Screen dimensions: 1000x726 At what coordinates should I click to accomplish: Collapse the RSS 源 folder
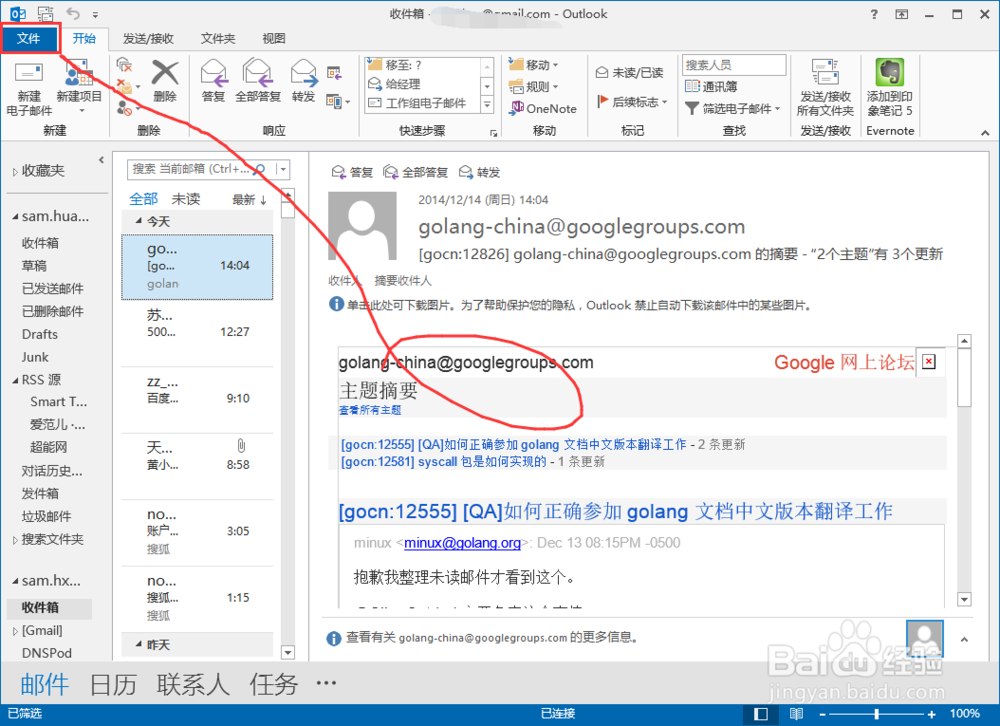[15, 380]
